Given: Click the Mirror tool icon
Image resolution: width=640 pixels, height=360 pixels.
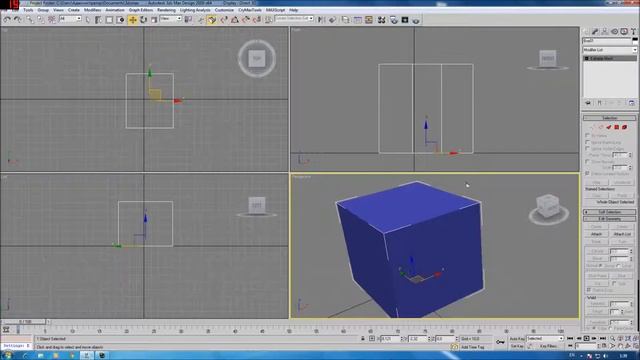Looking at the screenshot, I should [321, 20].
